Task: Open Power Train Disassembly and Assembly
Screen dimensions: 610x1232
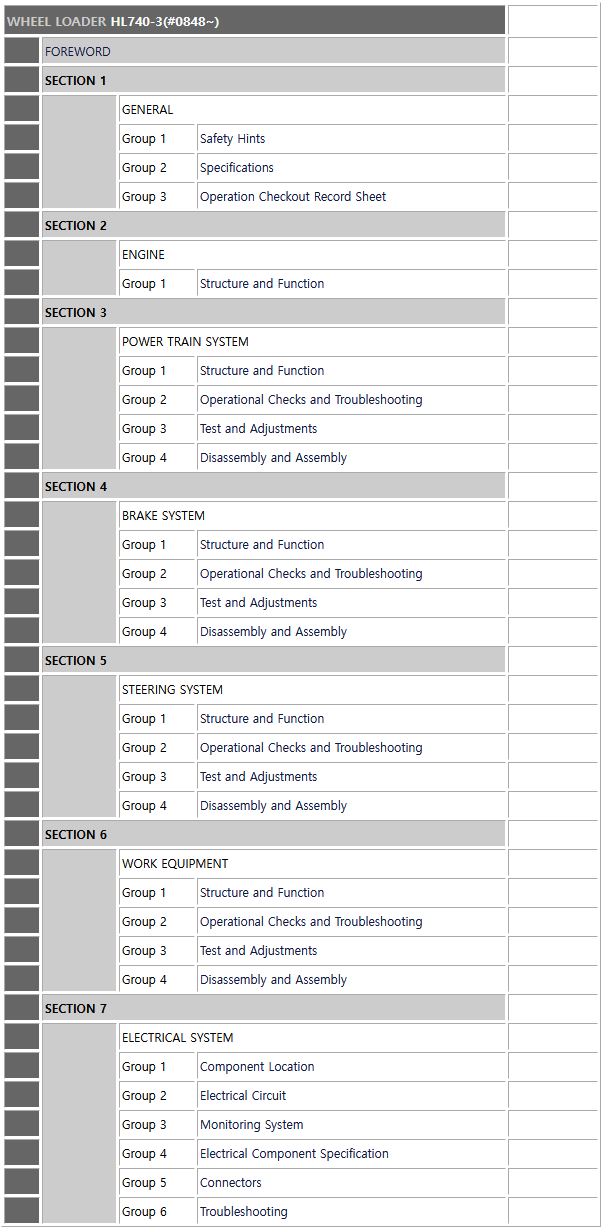Action: (273, 458)
